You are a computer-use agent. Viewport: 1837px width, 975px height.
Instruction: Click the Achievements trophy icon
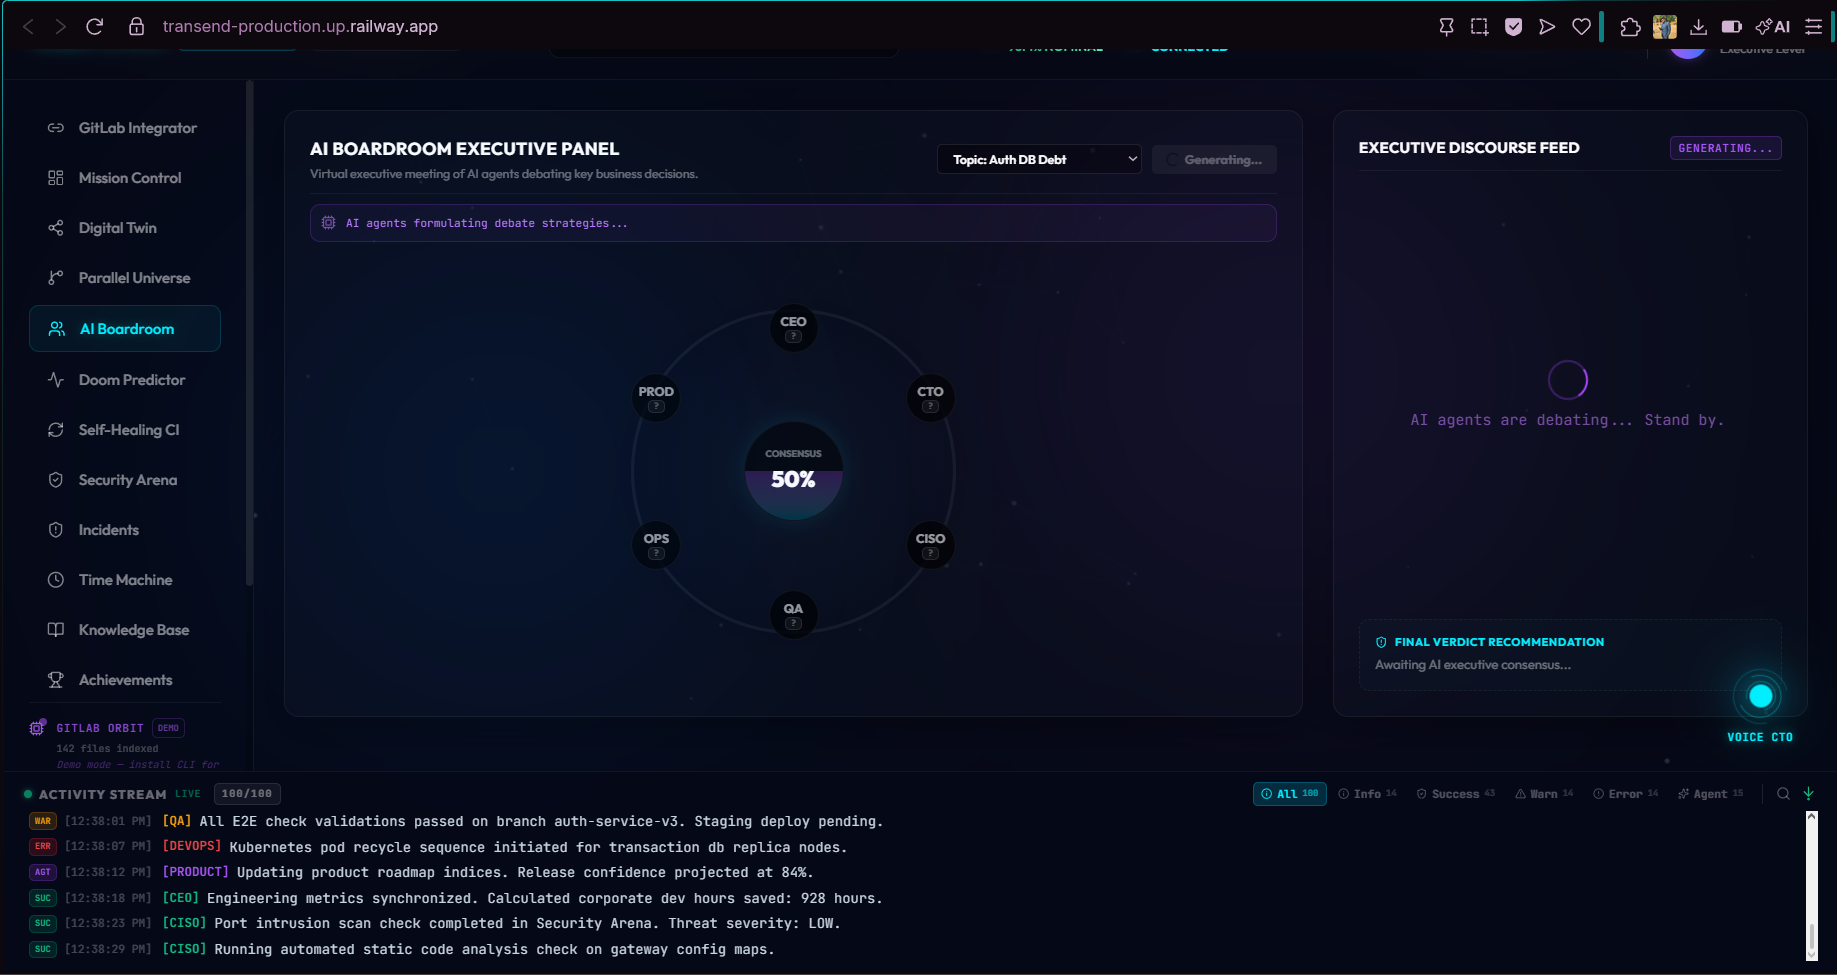click(x=56, y=680)
